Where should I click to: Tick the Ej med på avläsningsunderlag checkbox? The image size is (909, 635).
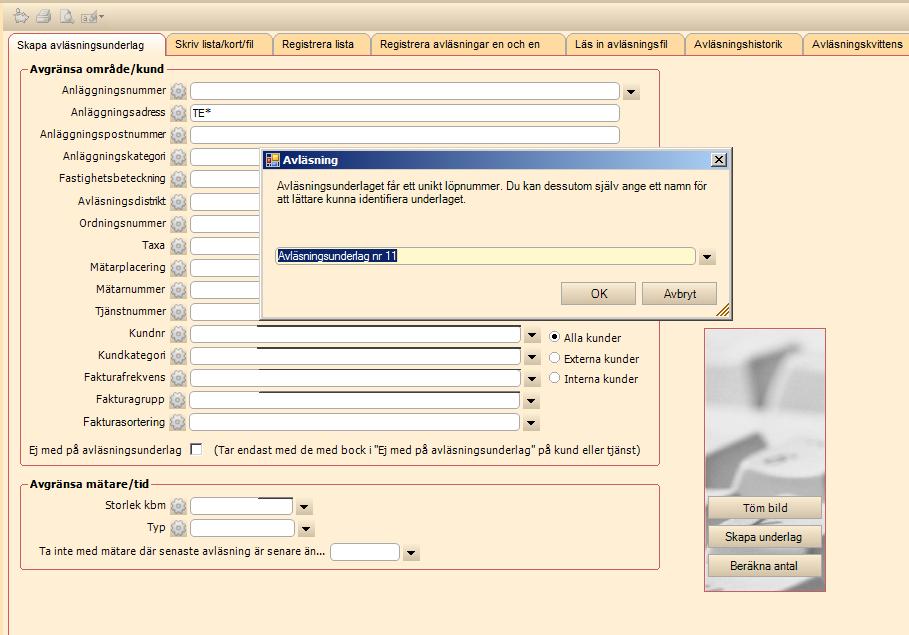click(x=197, y=449)
